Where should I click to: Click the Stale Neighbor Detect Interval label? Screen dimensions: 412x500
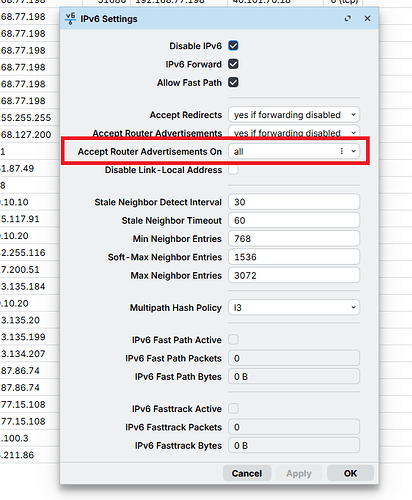tap(158, 202)
